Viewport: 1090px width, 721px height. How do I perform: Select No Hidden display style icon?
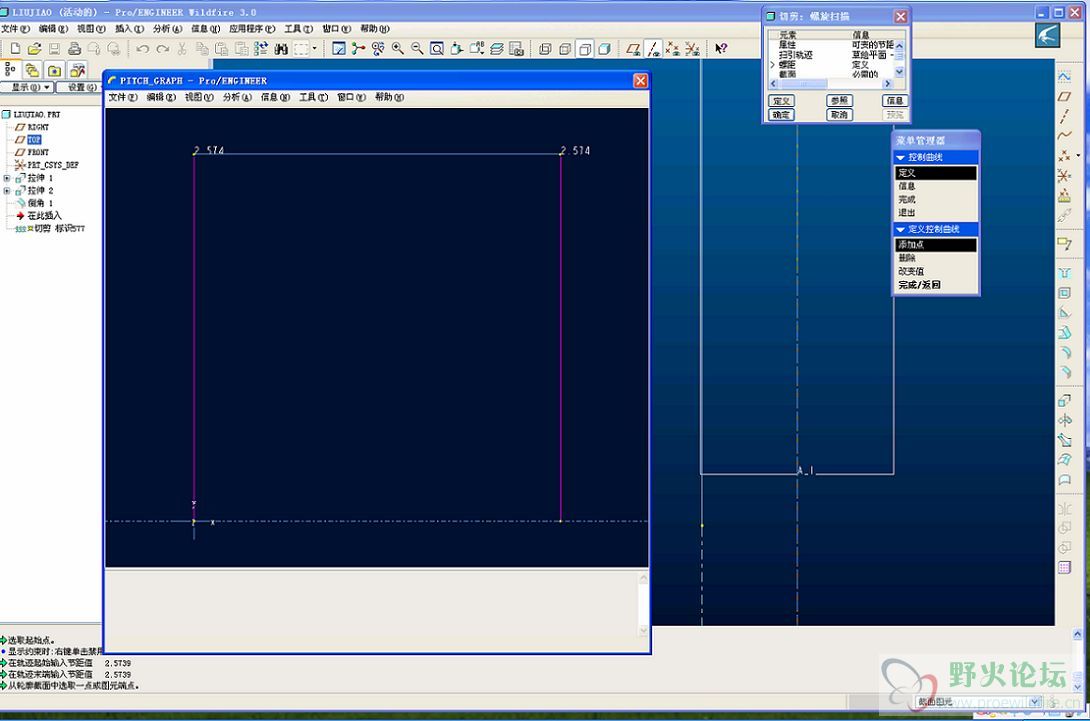click(x=585, y=49)
